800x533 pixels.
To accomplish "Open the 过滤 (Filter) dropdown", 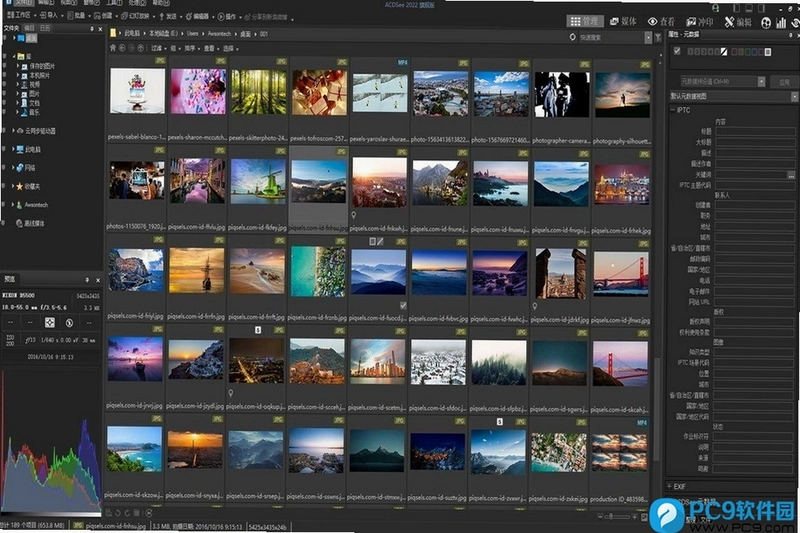I will pyautogui.click(x=158, y=48).
